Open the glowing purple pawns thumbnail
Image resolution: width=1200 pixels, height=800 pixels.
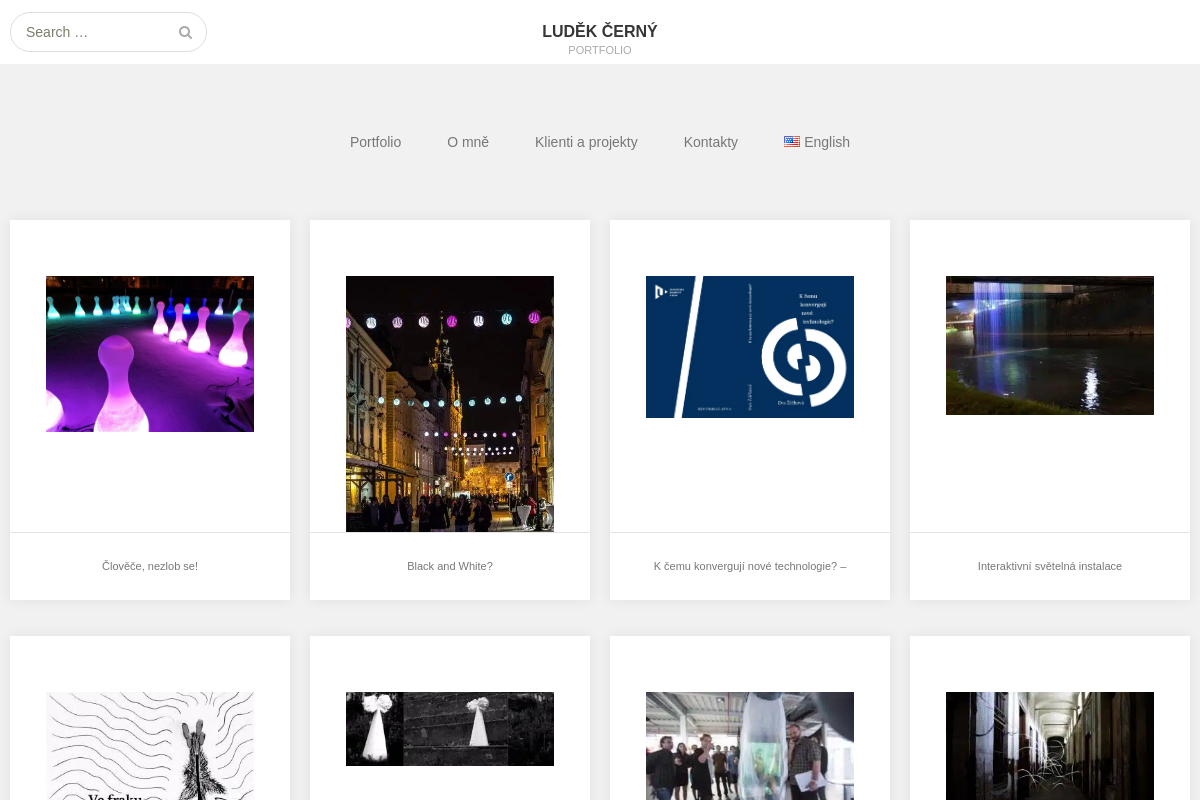click(x=150, y=354)
